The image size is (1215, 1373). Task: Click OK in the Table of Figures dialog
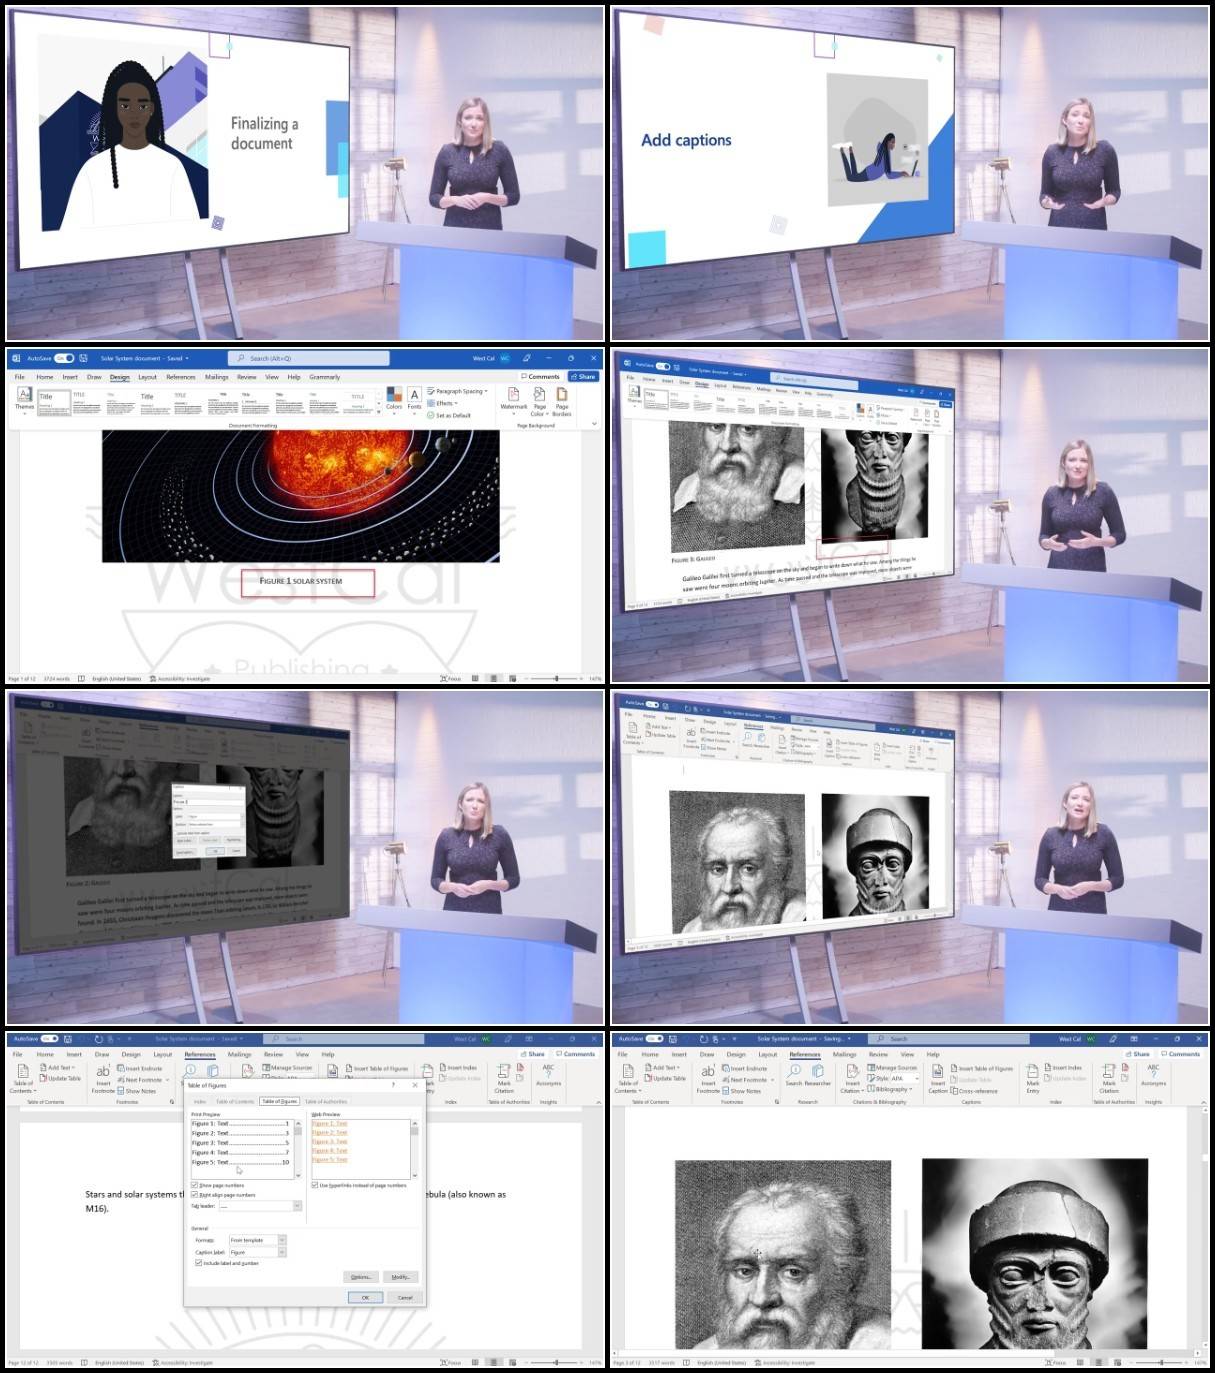point(365,1297)
